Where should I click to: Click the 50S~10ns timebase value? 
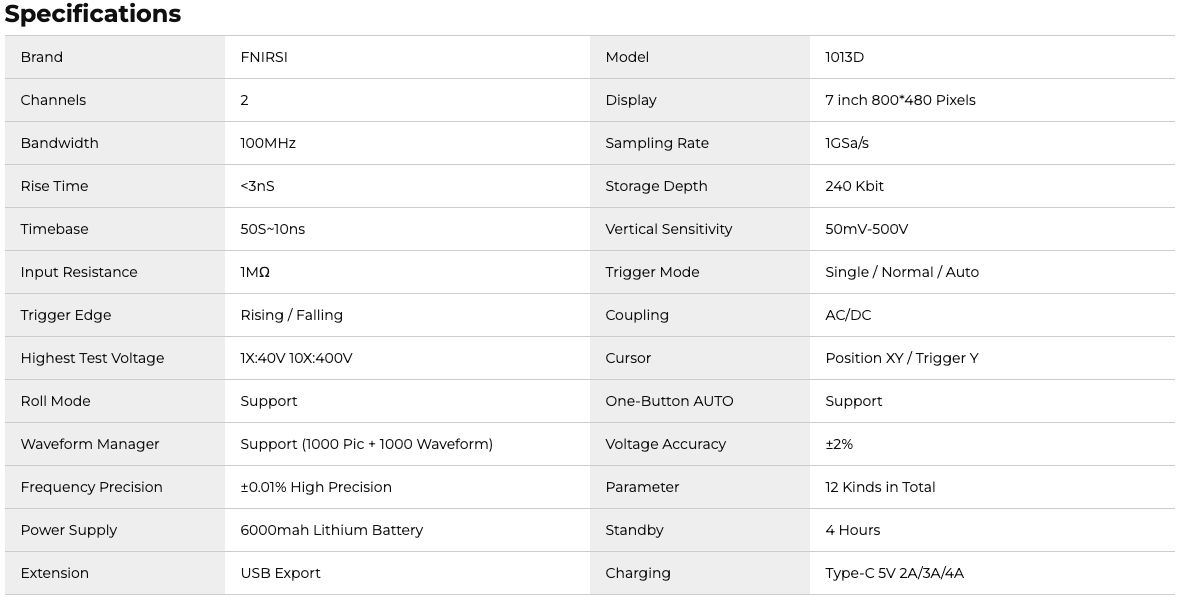(272, 229)
